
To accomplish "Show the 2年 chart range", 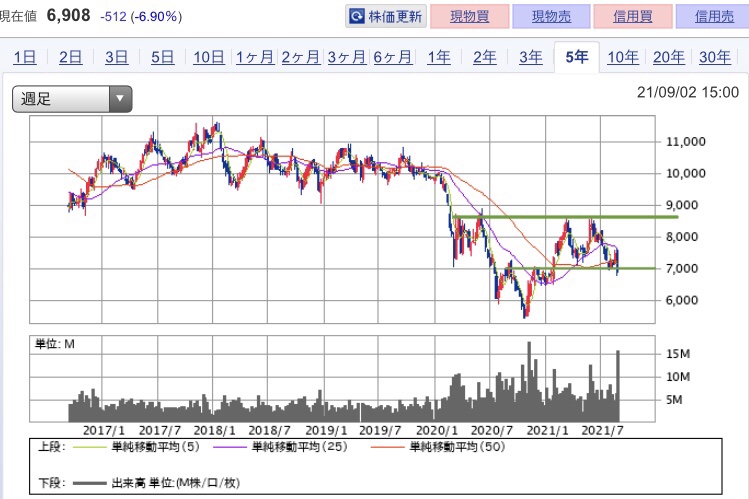I will pyautogui.click(x=484, y=57).
